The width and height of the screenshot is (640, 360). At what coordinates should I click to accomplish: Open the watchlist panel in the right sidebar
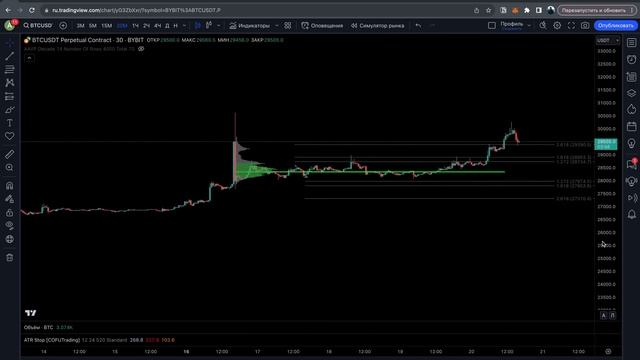pyautogui.click(x=631, y=42)
